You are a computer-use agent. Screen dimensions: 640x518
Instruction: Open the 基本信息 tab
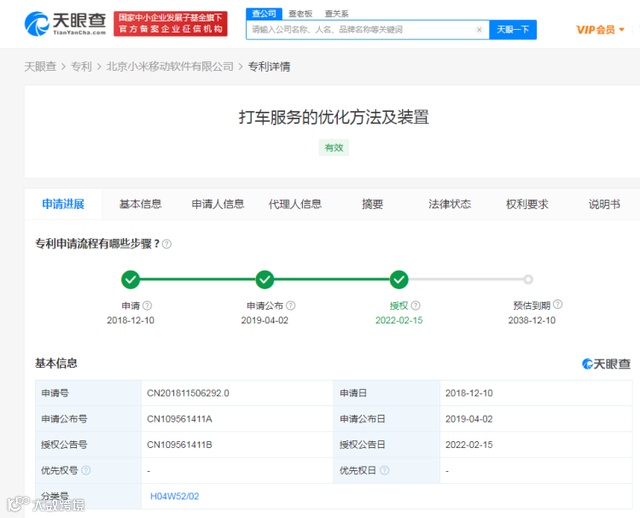[140, 204]
